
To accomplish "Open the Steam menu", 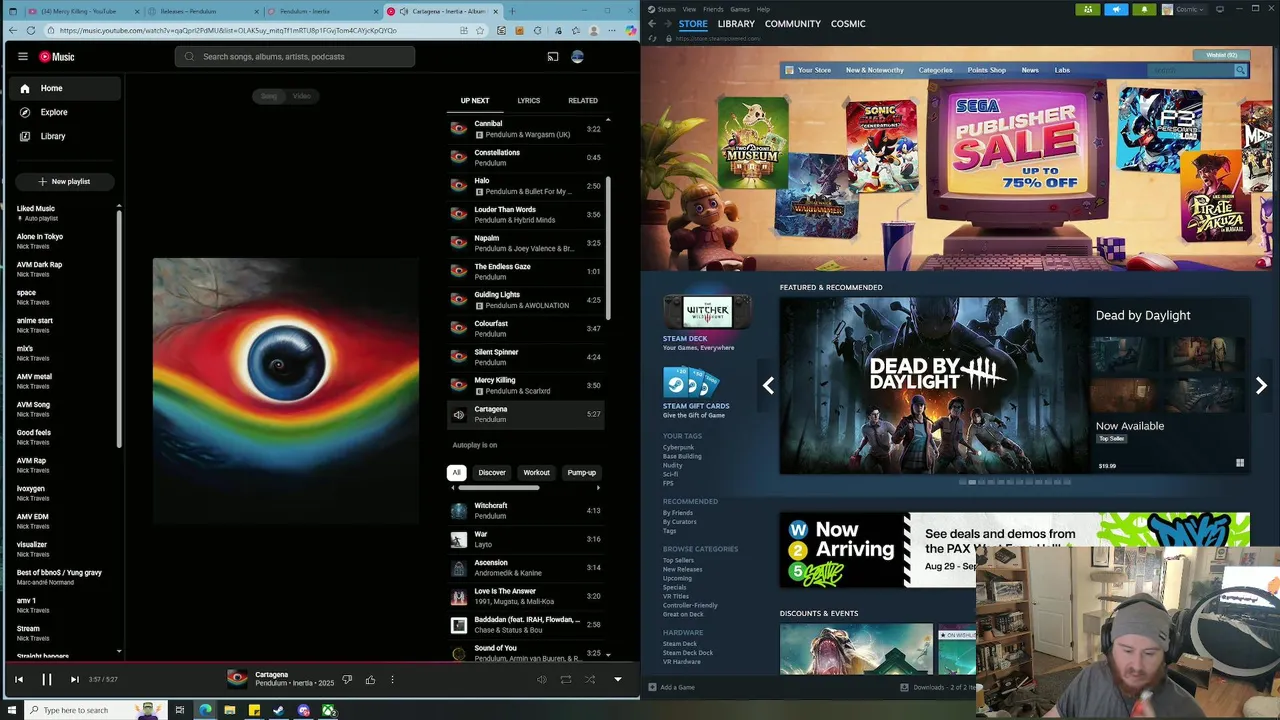I will [666, 9].
